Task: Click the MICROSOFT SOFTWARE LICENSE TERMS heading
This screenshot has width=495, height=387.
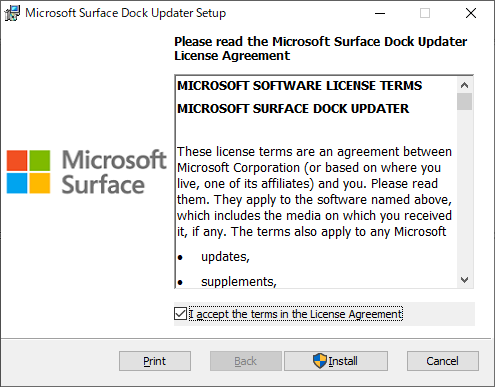Action: (x=299, y=86)
